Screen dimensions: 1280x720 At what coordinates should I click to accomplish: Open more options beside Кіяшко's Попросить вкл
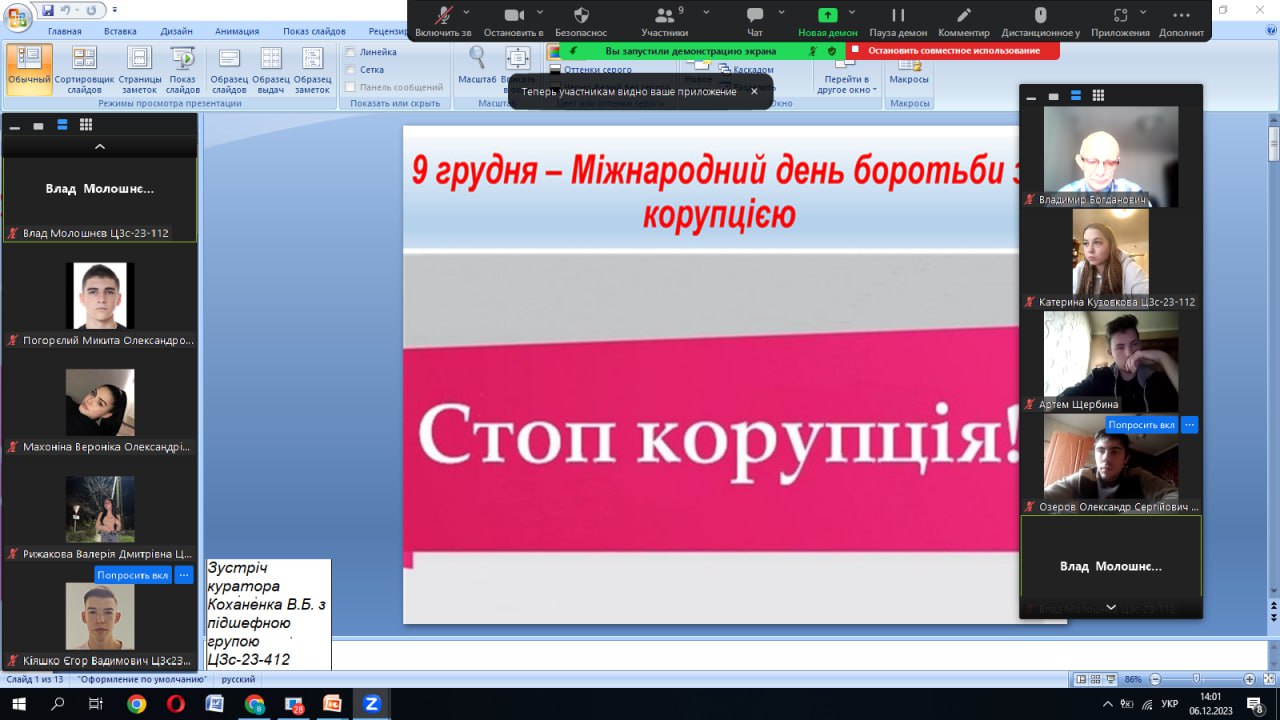click(x=183, y=575)
